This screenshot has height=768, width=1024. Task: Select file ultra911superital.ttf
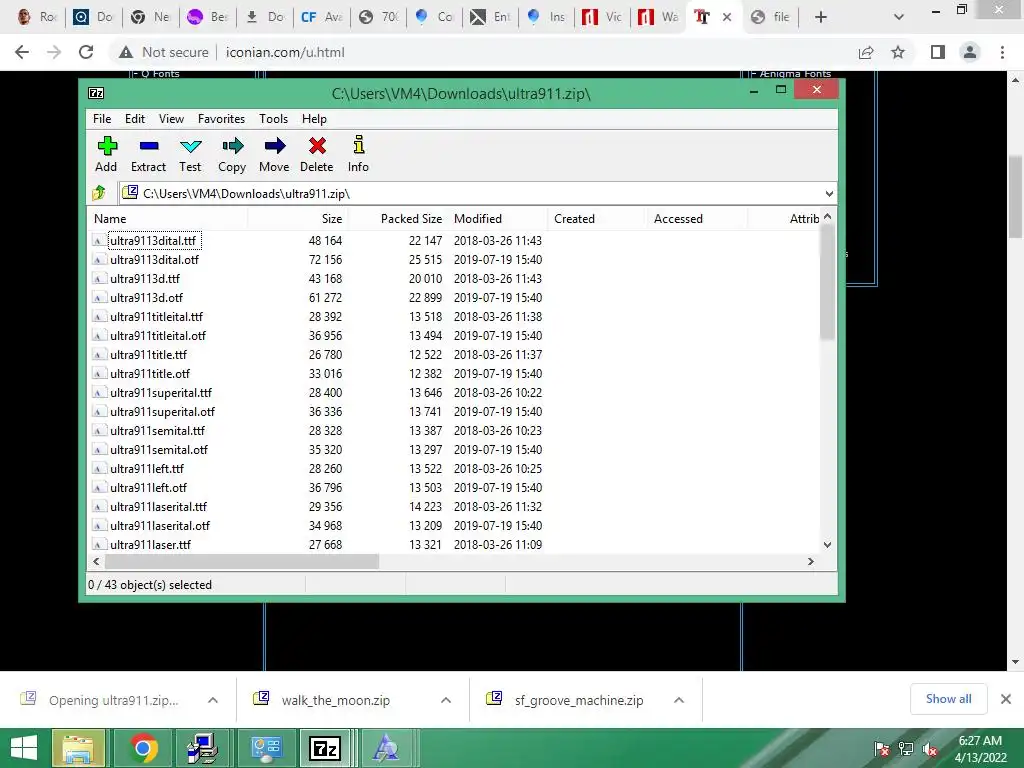161,392
